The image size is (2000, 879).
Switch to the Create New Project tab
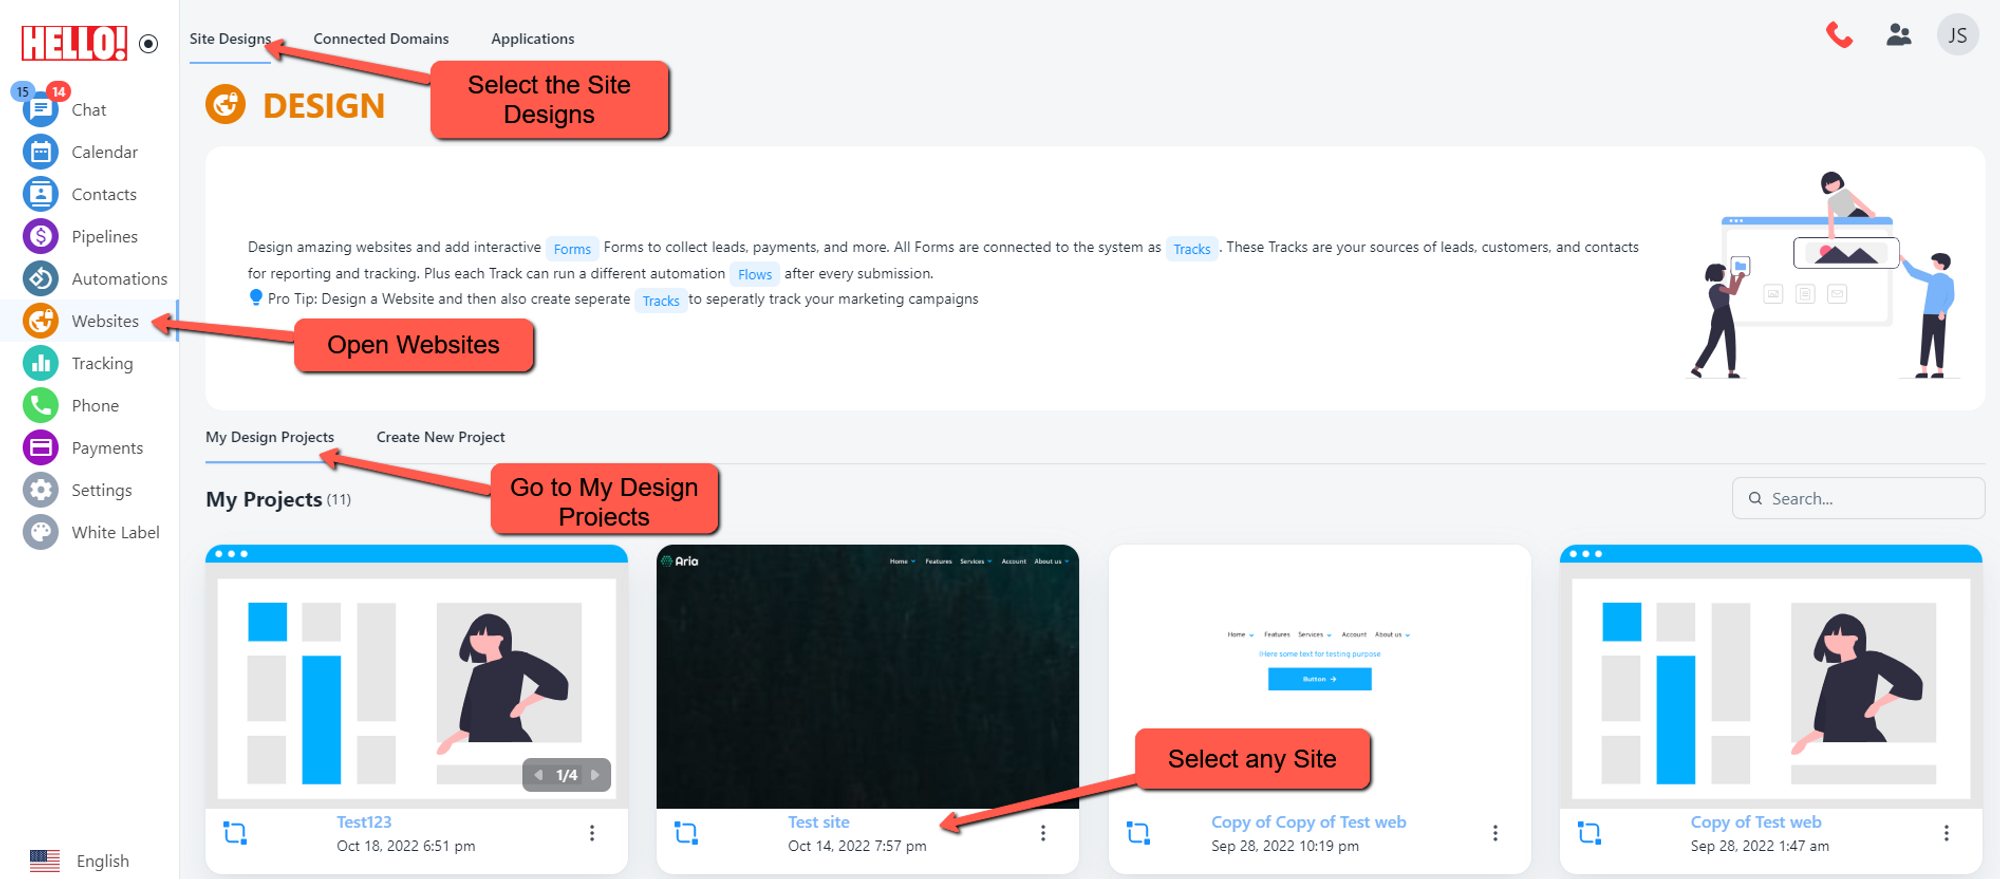pos(440,437)
